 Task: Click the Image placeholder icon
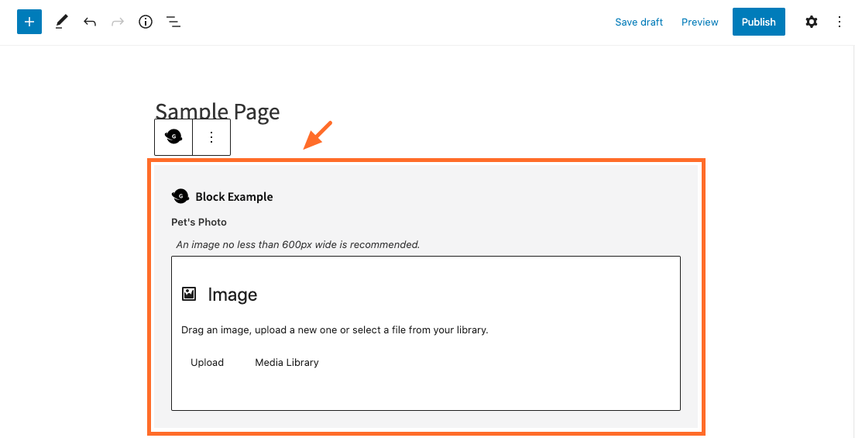[x=189, y=294]
